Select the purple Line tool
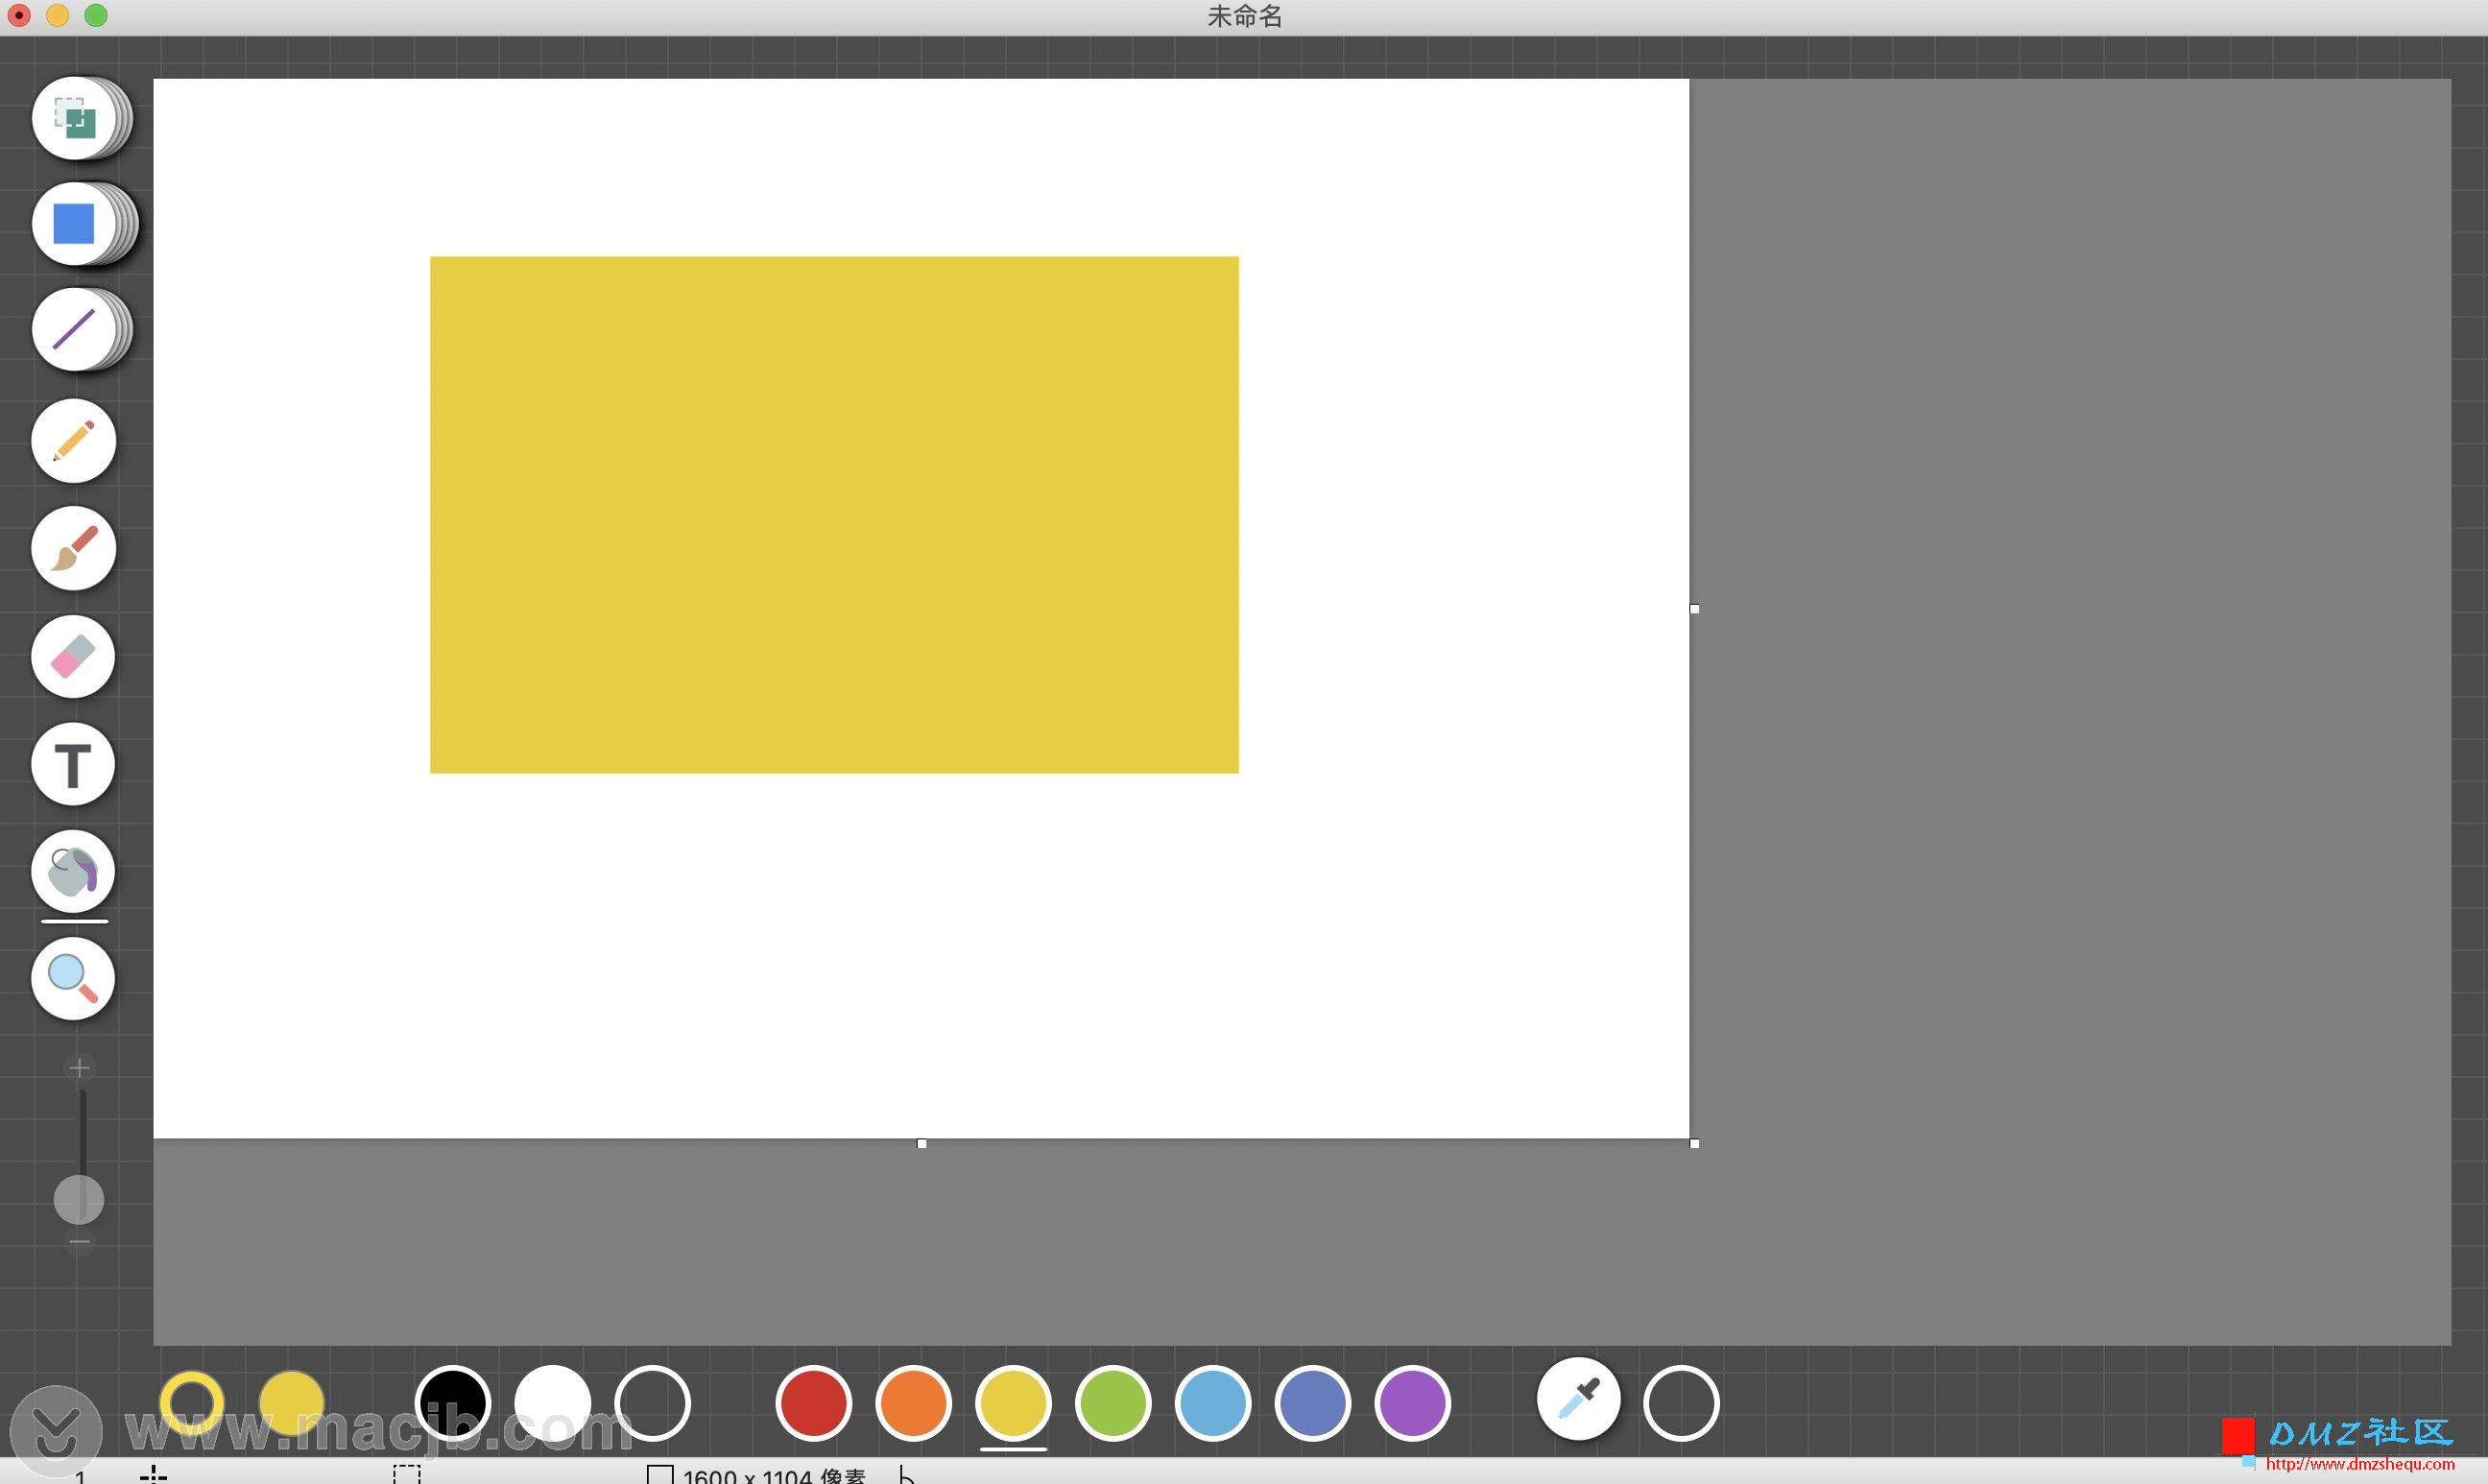 click(74, 329)
